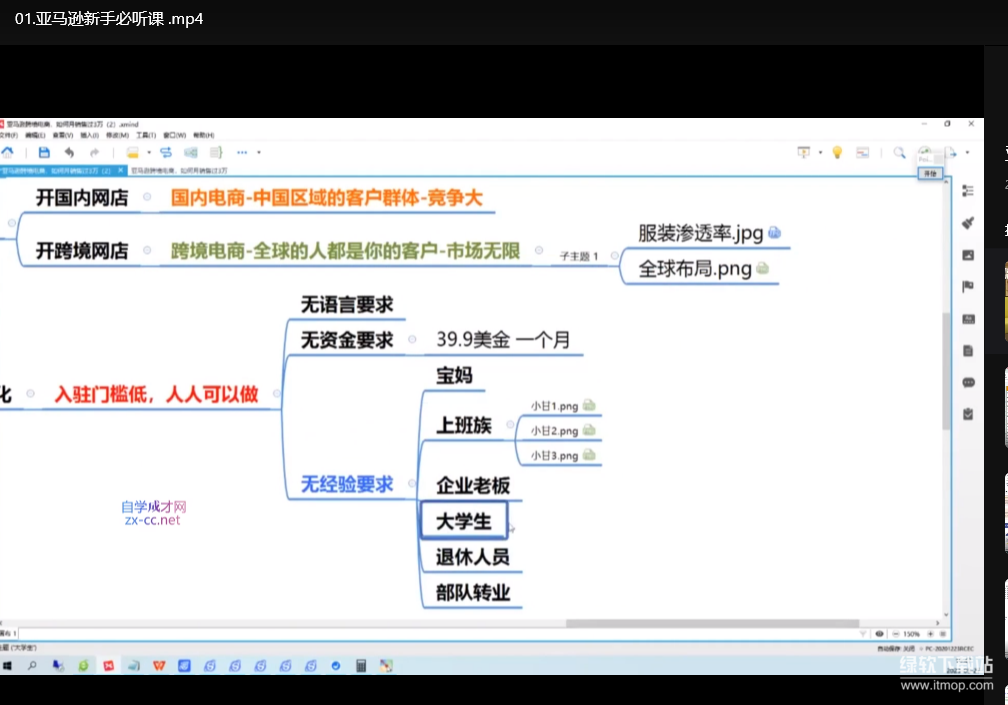This screenshot has width=1008, height=705.
Task: Open the Outline panel from right sidebar
Action: coord(967,191)
